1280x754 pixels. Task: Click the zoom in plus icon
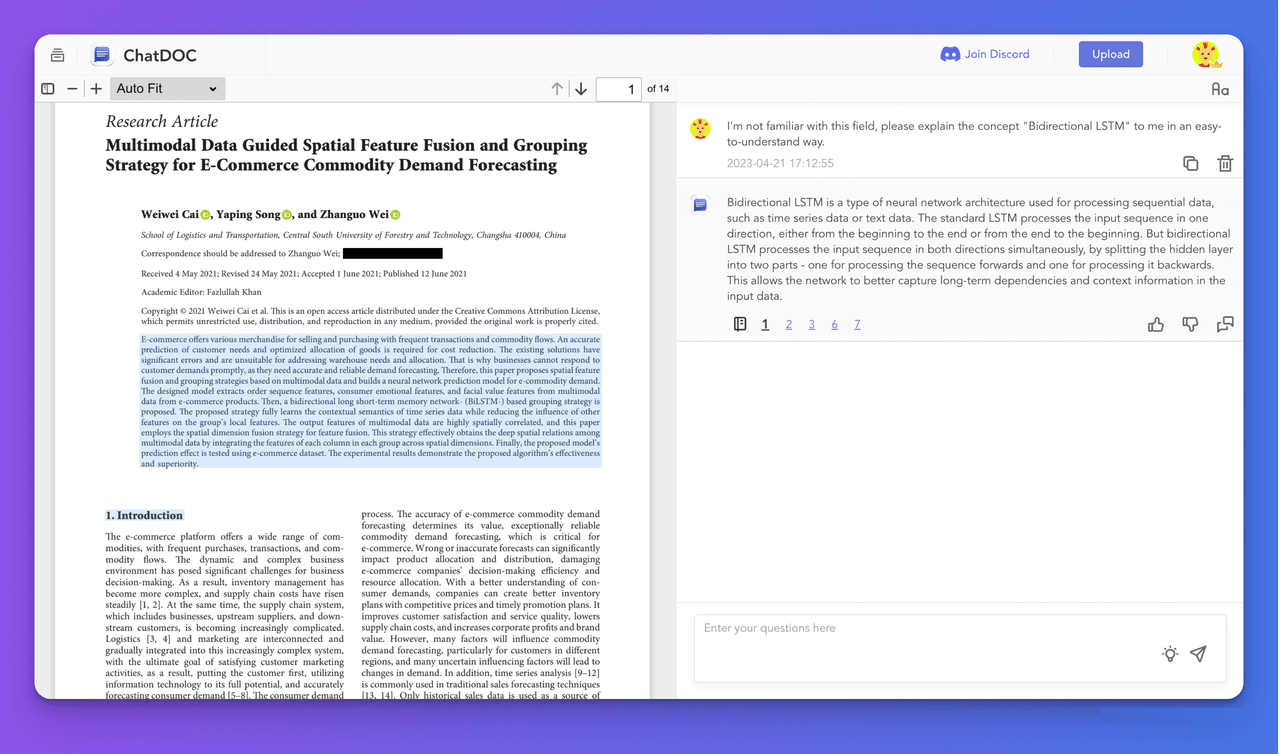tap(96, 89)
